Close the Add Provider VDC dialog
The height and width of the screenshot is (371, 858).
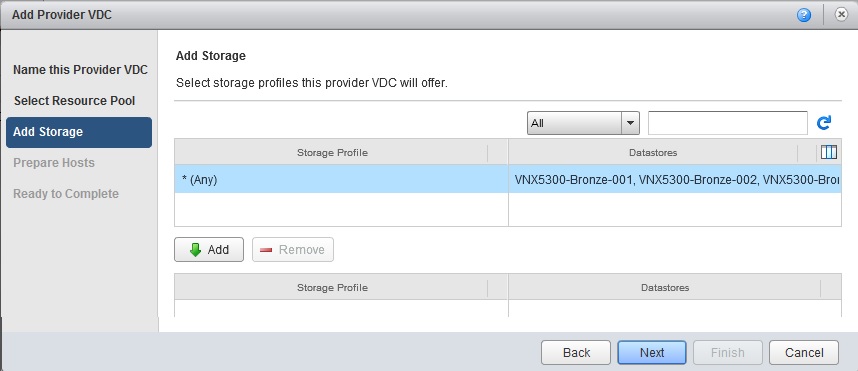tap(842, 15)
